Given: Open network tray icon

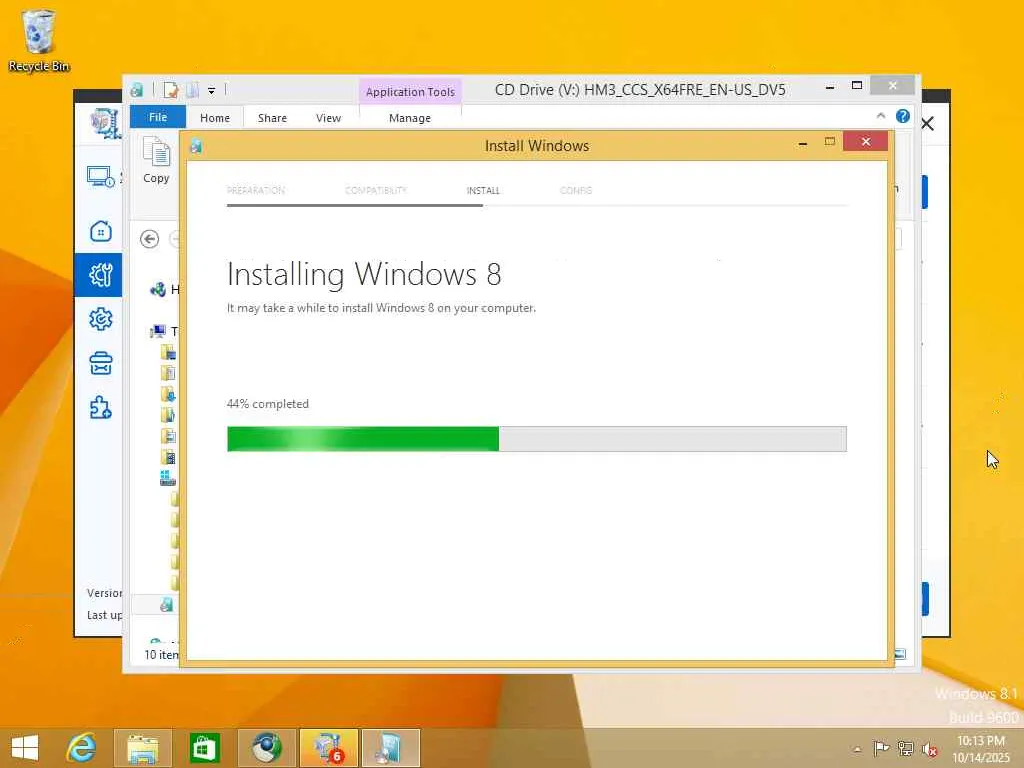Looking at the screenshot, I should click(905, 748).
